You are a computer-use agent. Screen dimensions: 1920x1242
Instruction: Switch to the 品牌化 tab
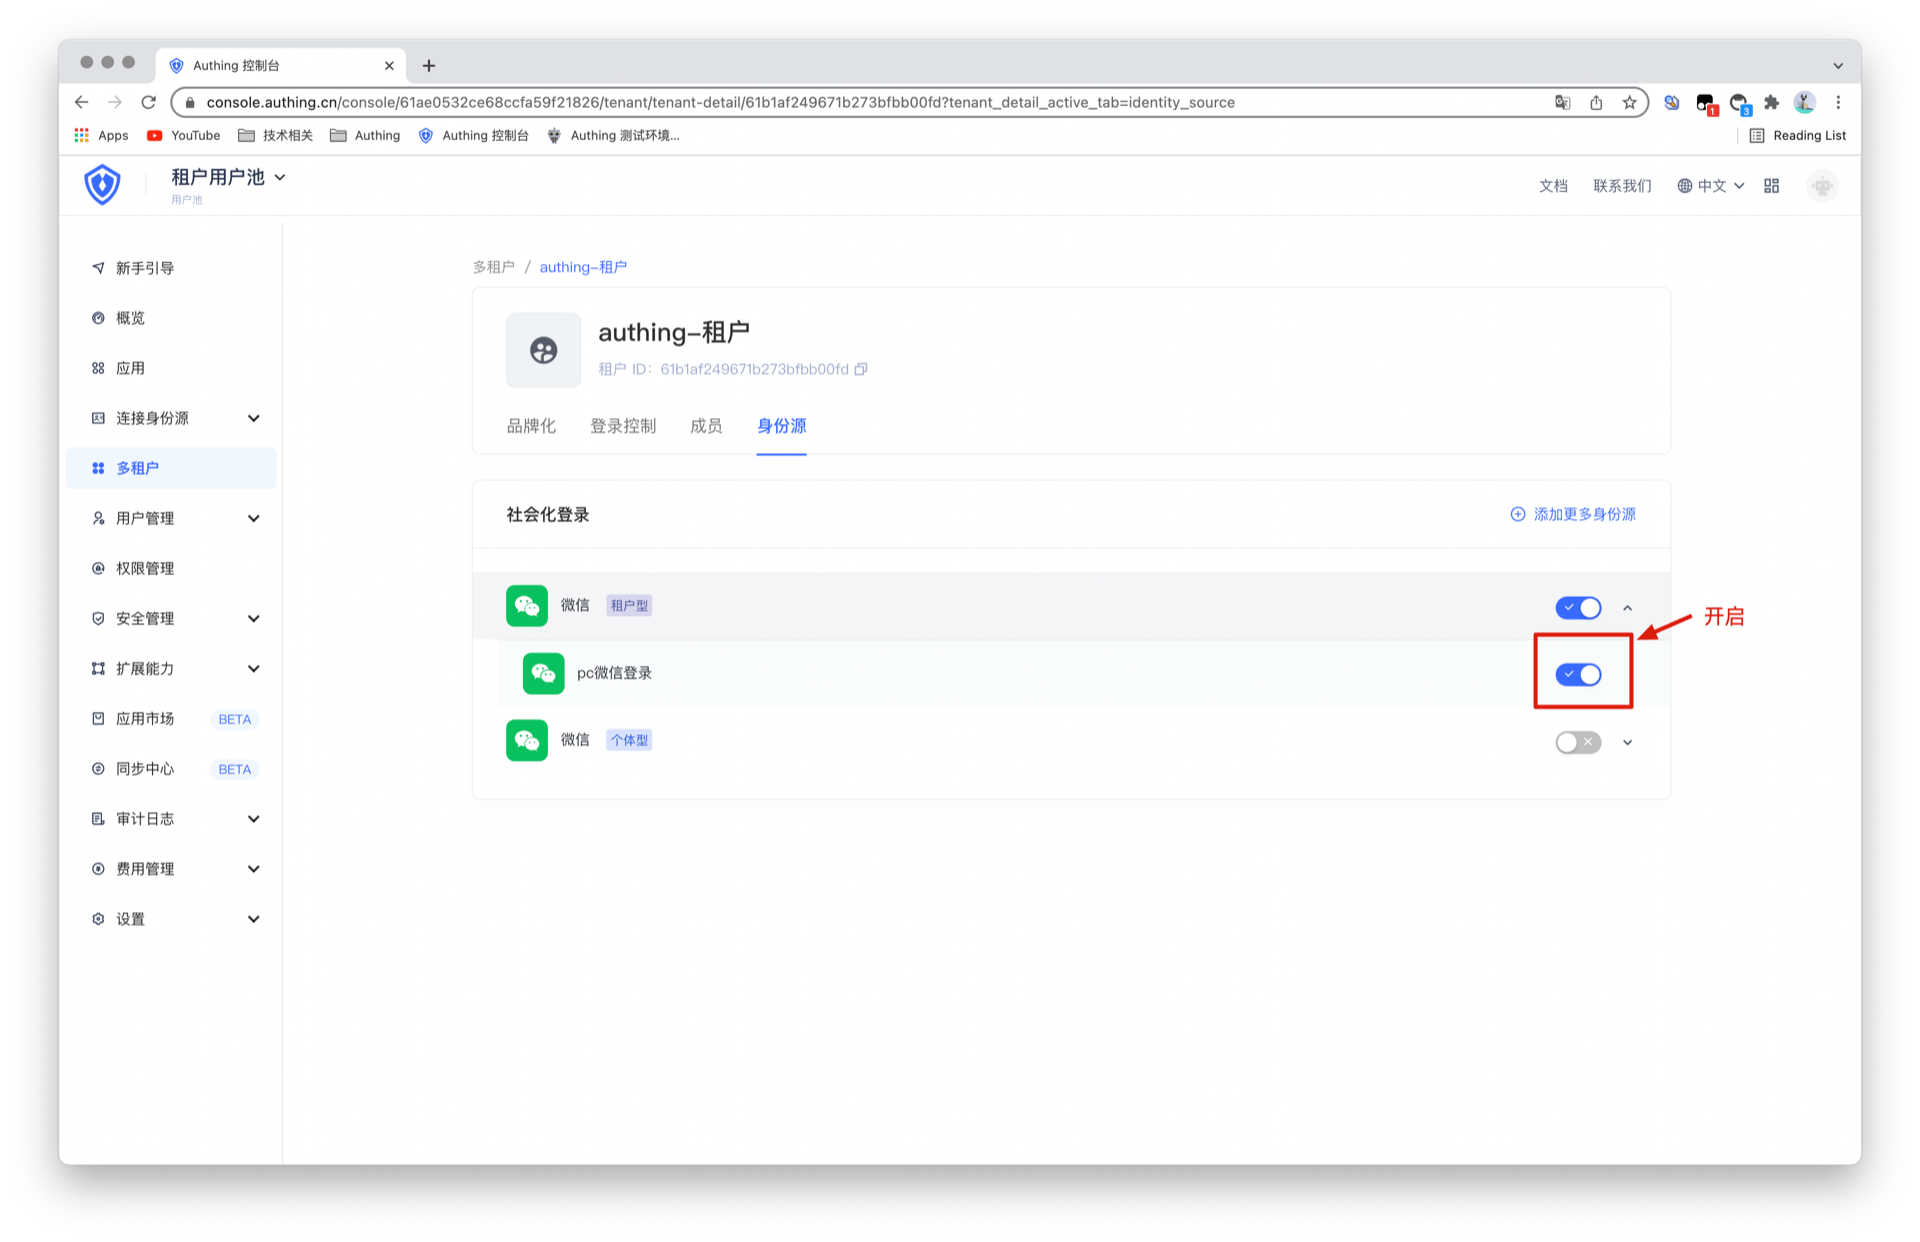(531, 426)
